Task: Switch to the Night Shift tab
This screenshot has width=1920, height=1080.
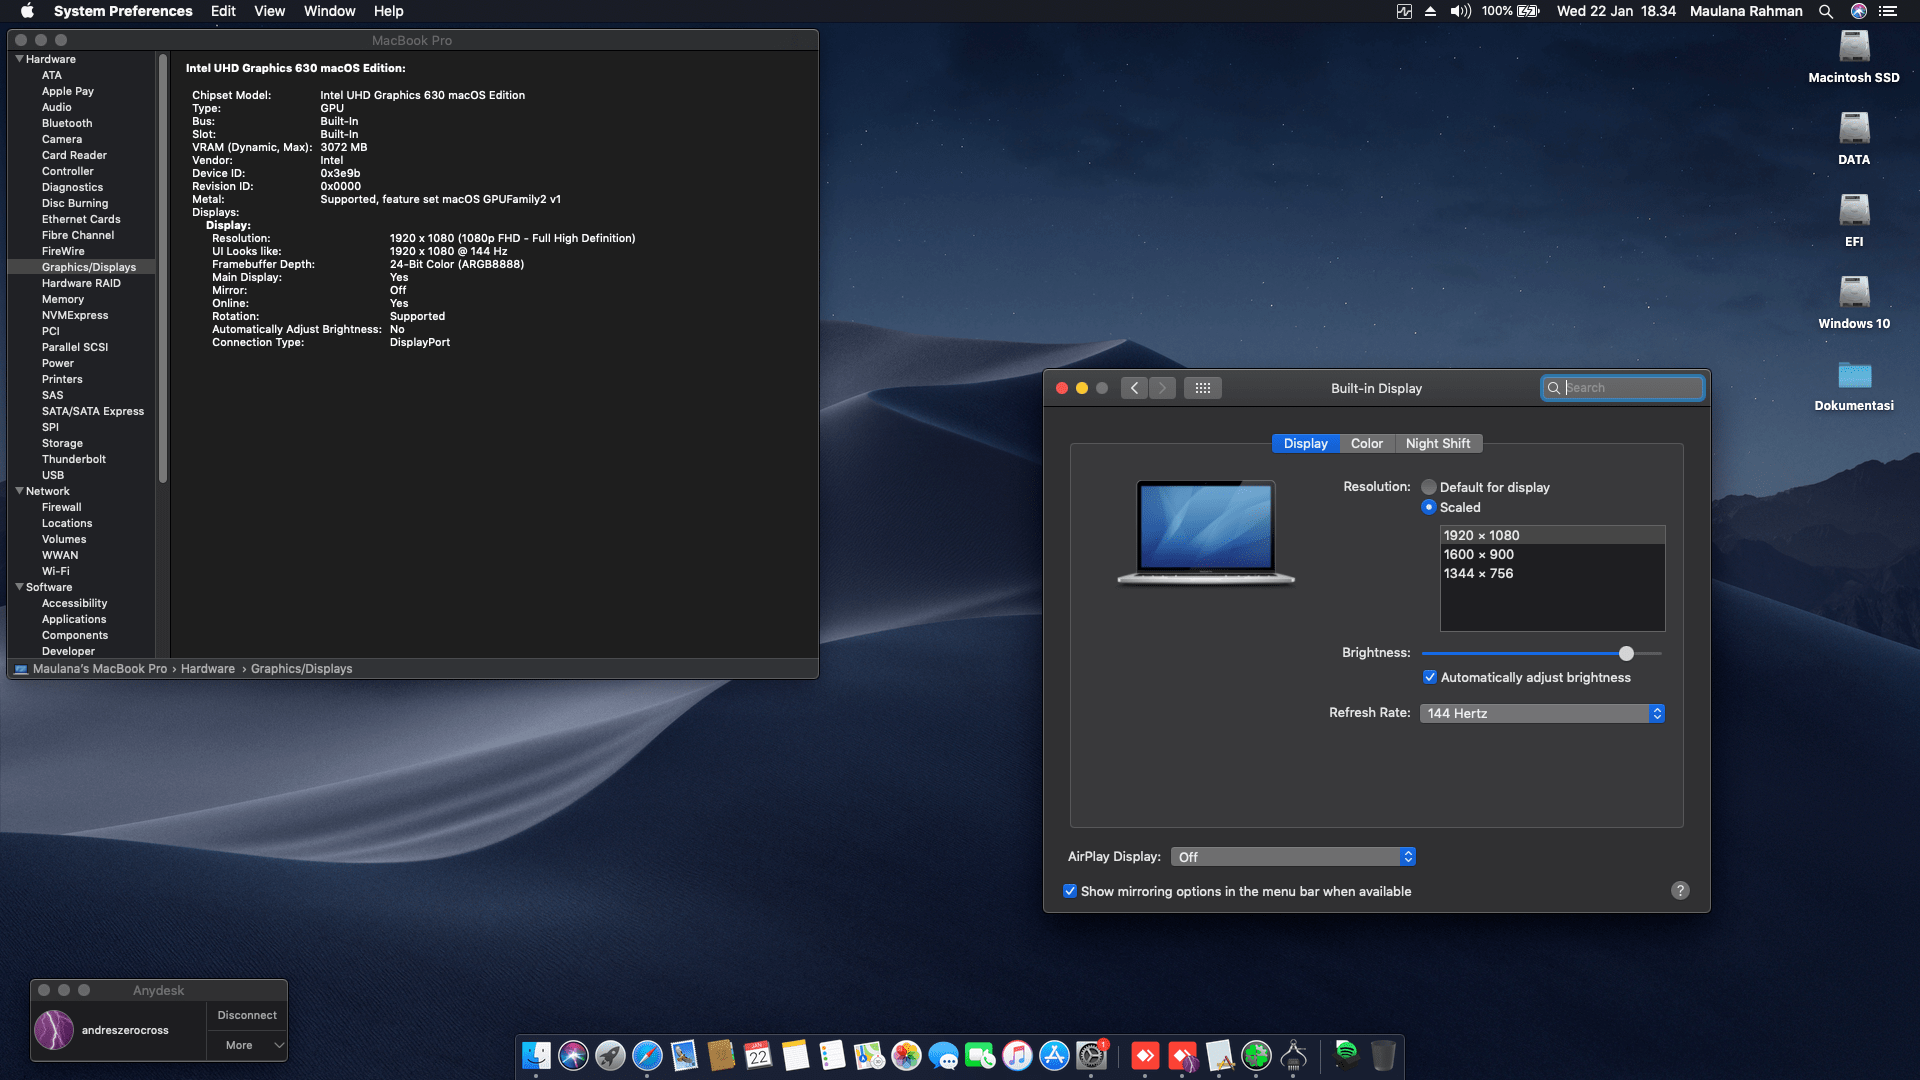Action: (1438, 443)
